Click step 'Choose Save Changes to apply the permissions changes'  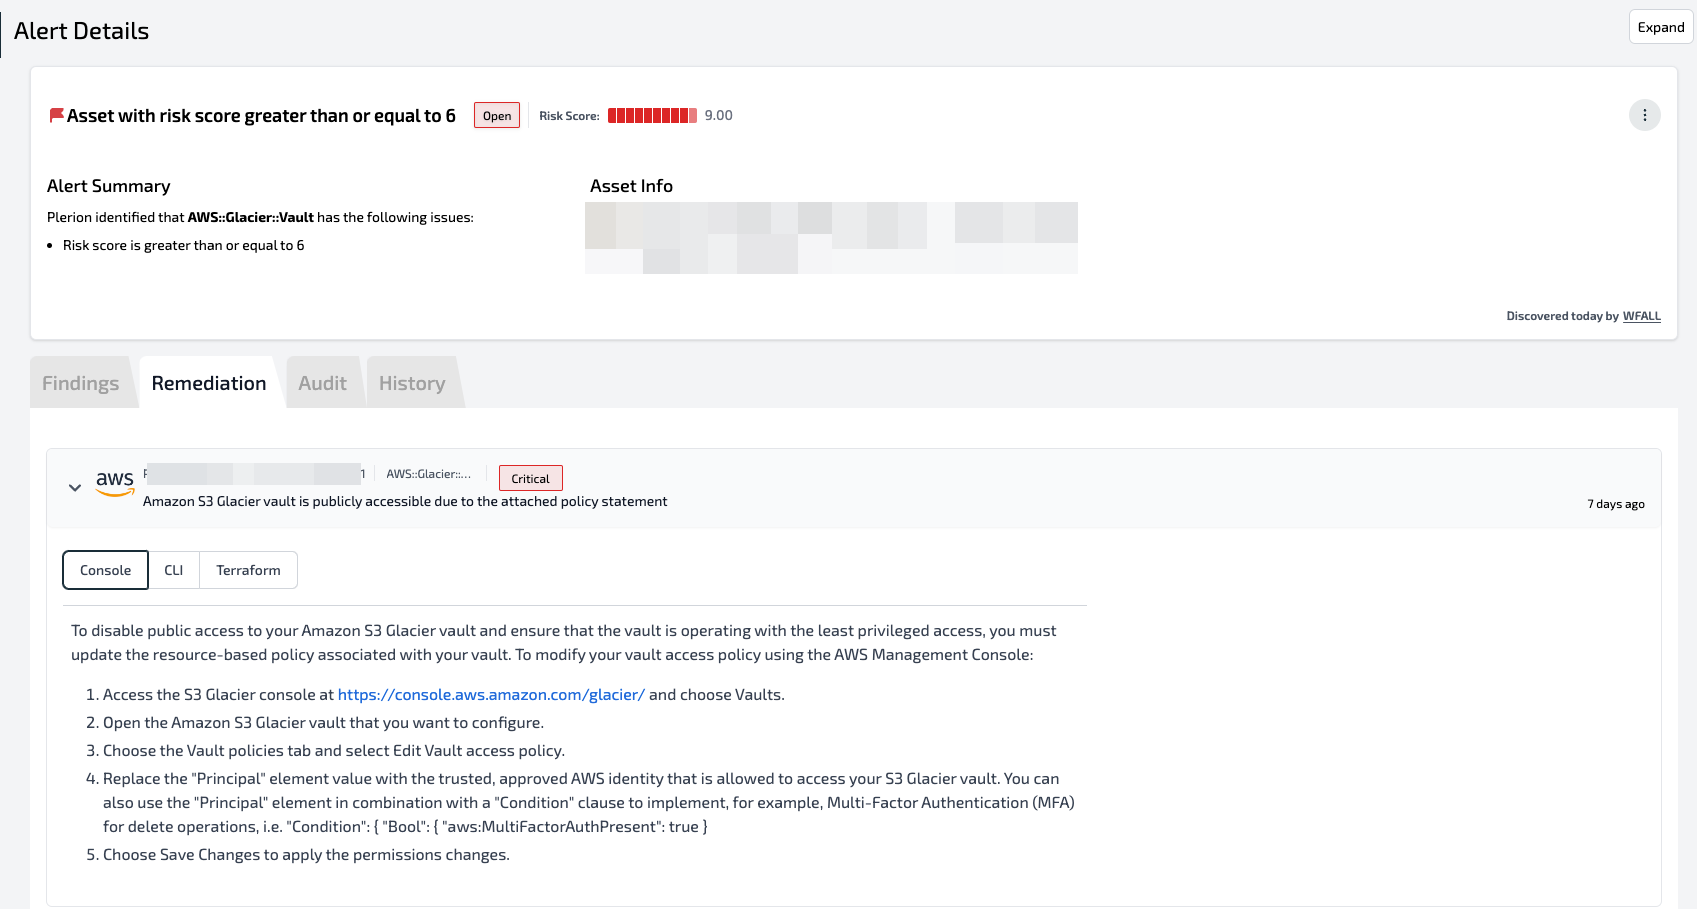(x=306, y=855)
